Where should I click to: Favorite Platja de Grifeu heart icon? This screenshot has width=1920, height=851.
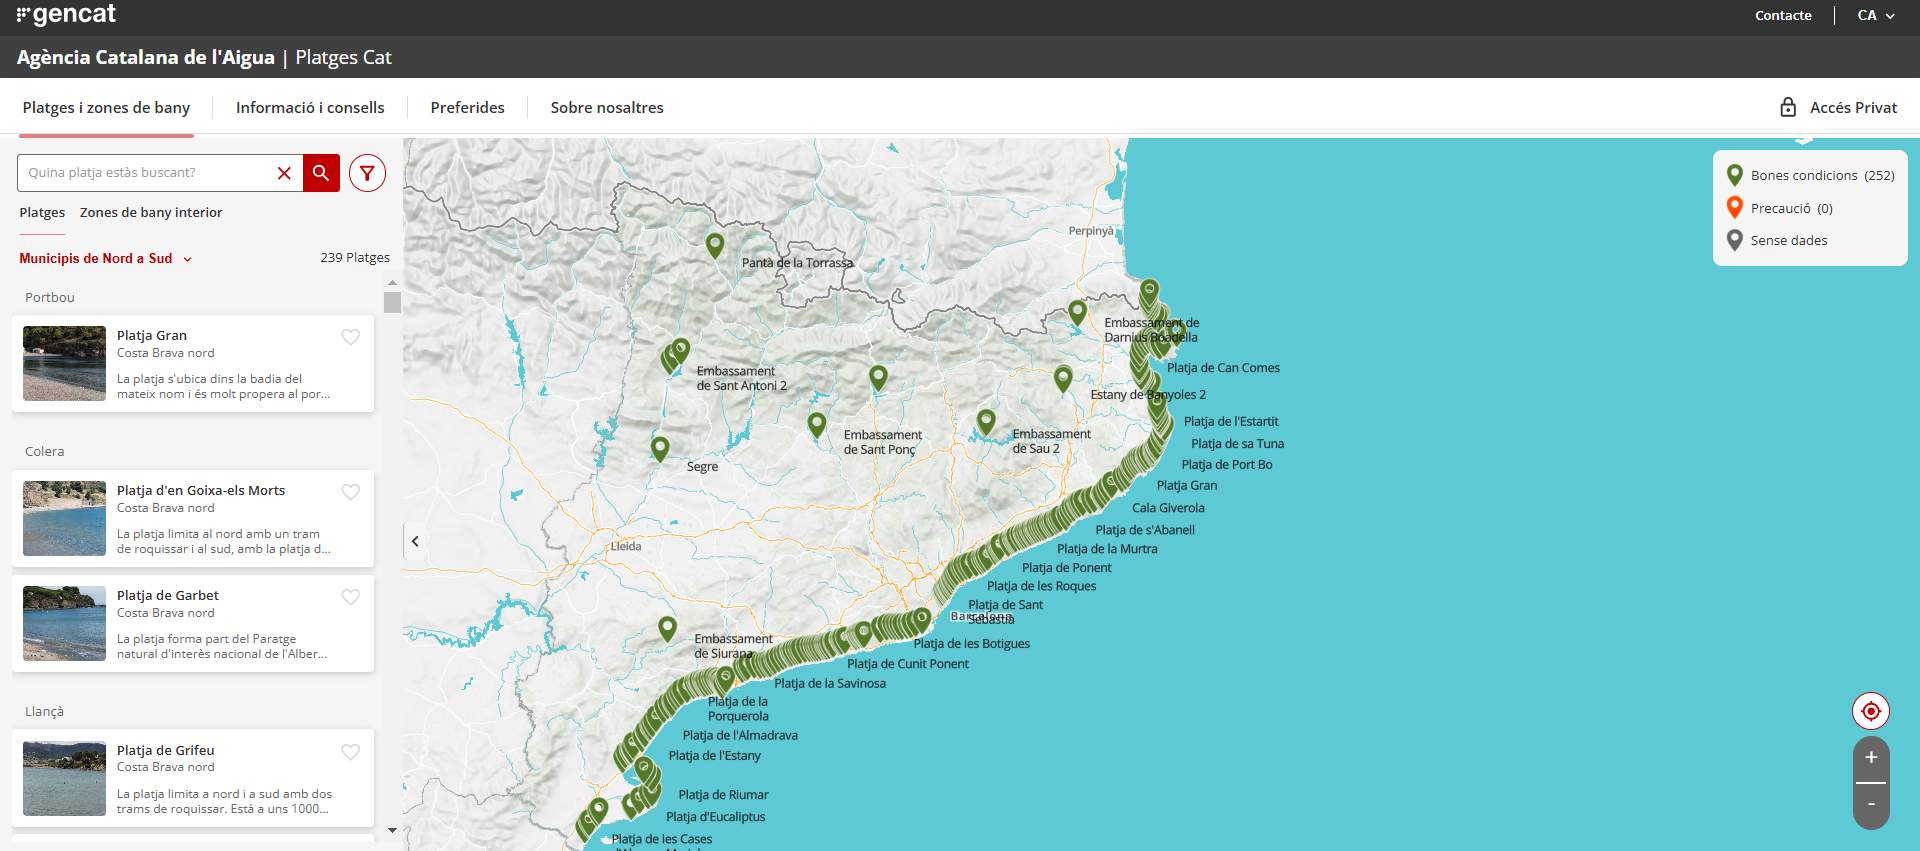(351, 752)
